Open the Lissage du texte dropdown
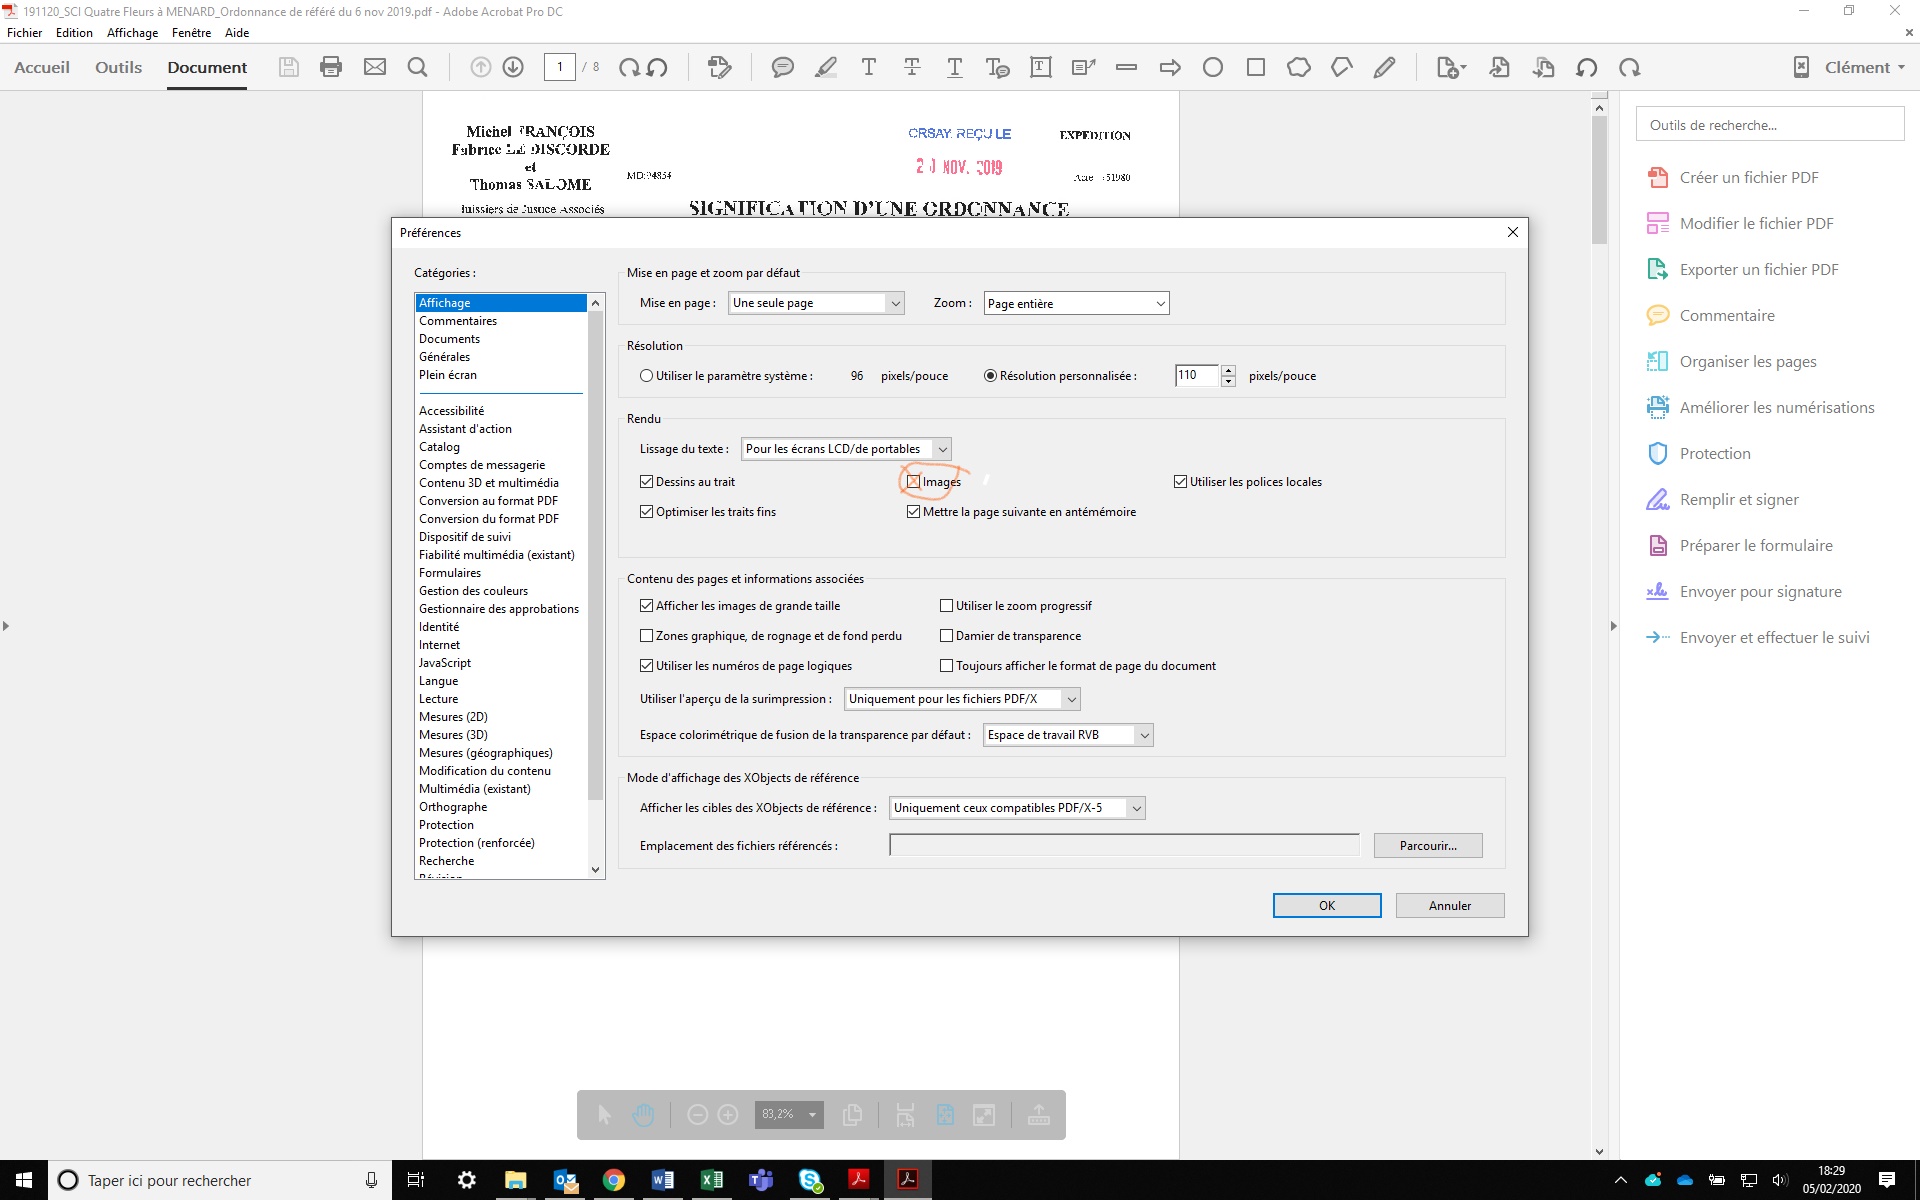1920x1200 pixels. (941, 449)
